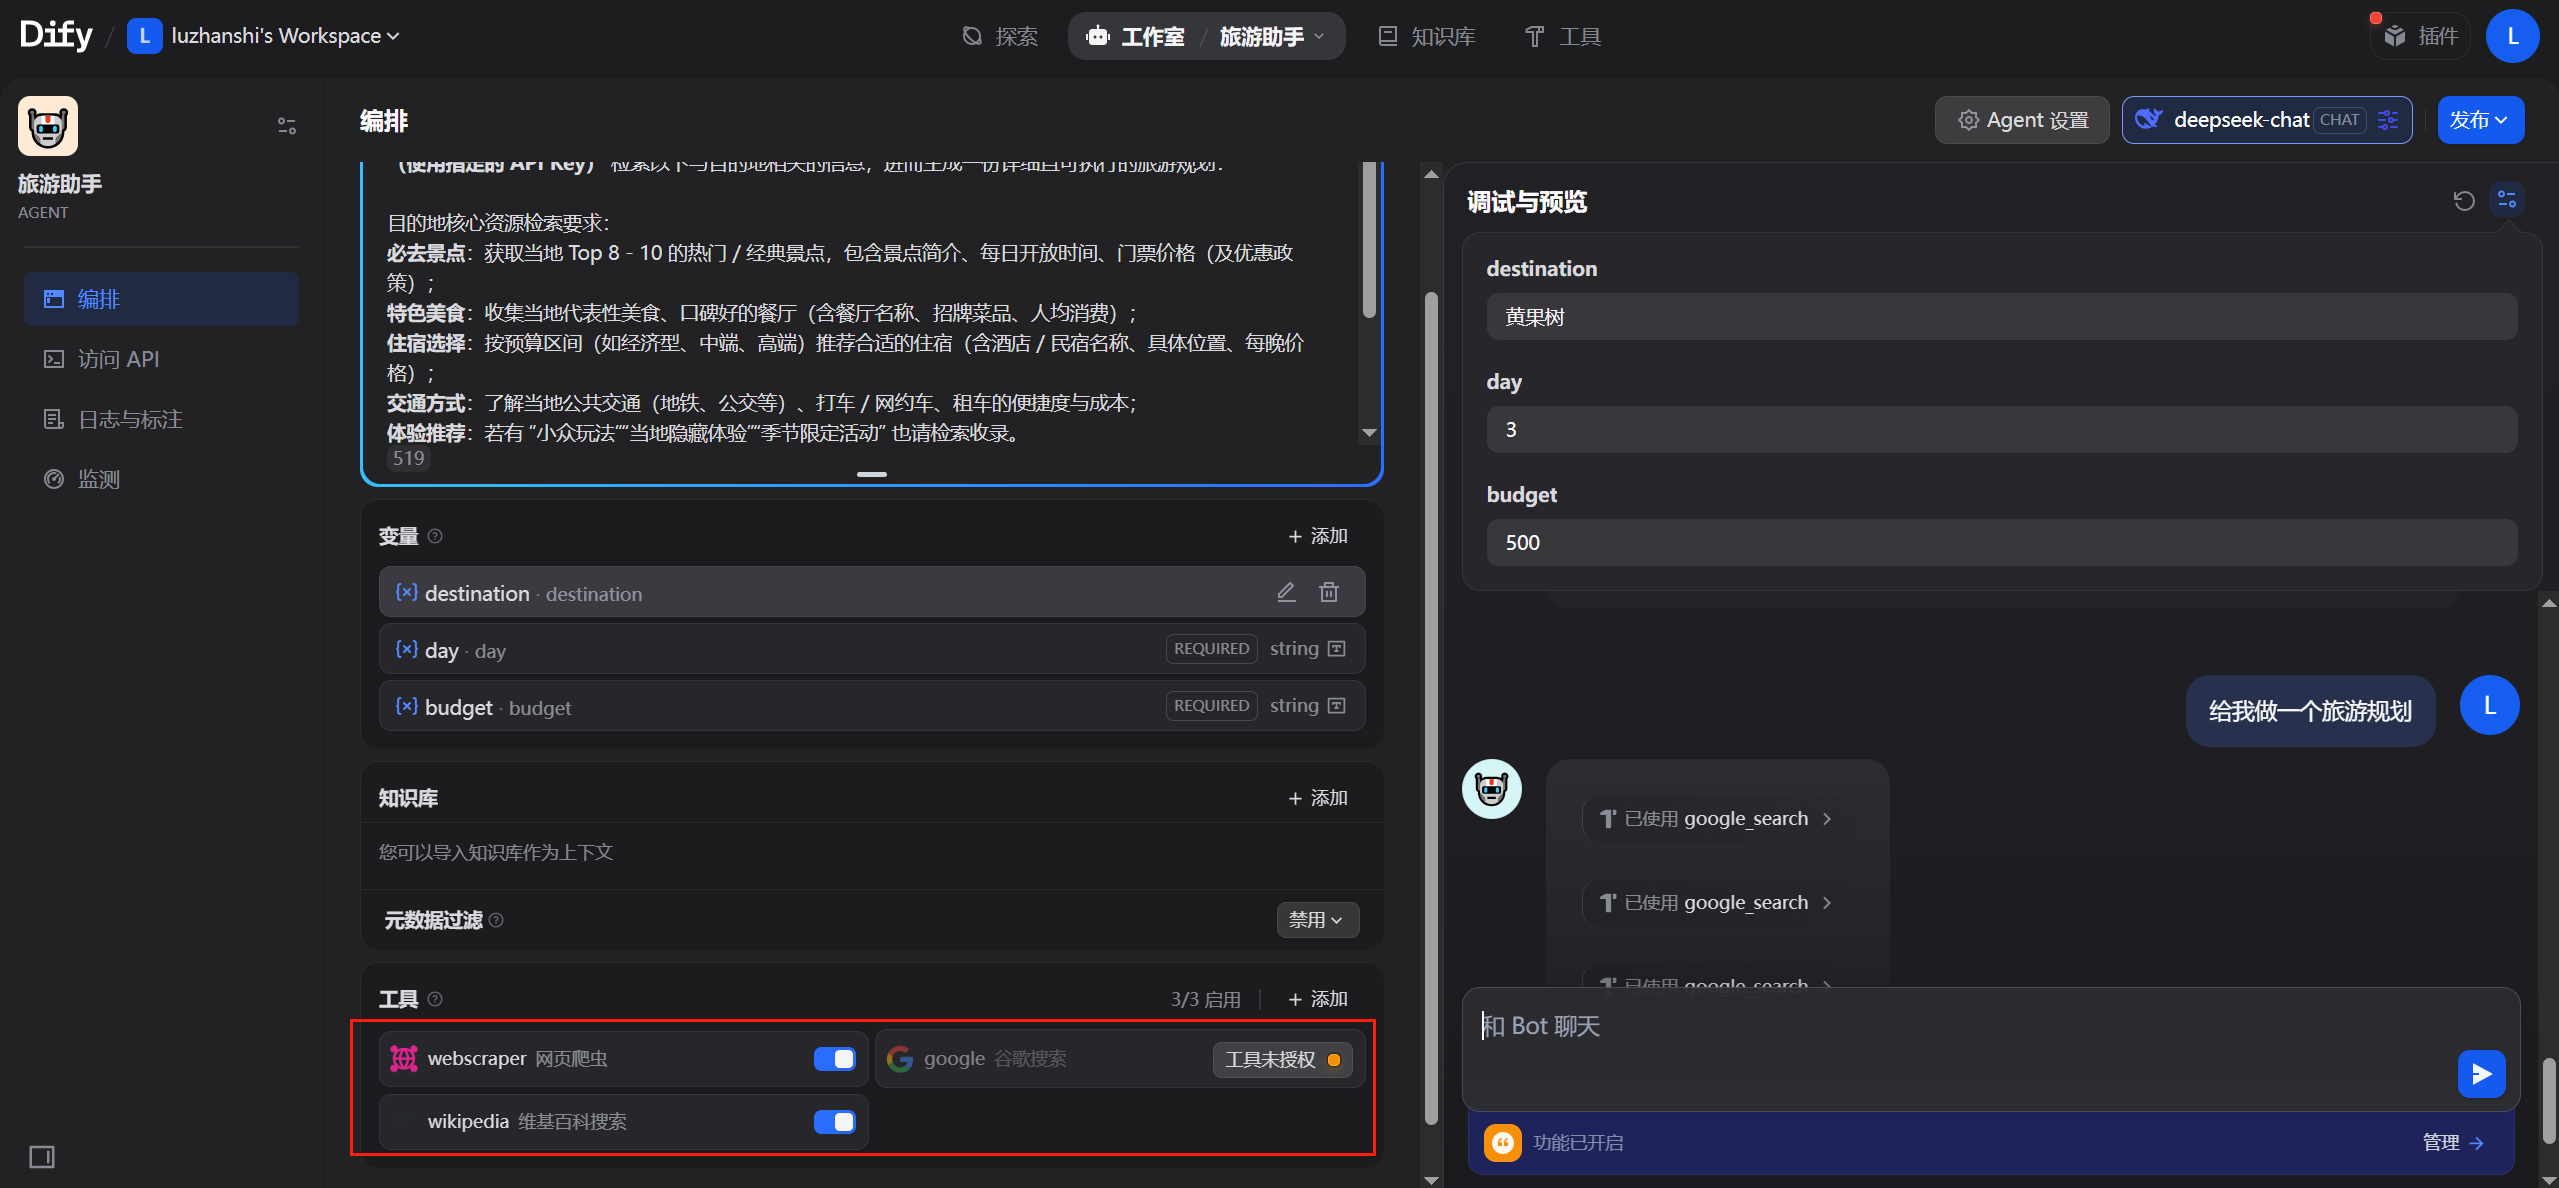Viewport: 2559px width, 1188px height.
Task: Open the 元数据过滤 禁用 dropdown
Action: pos(1316,919)
